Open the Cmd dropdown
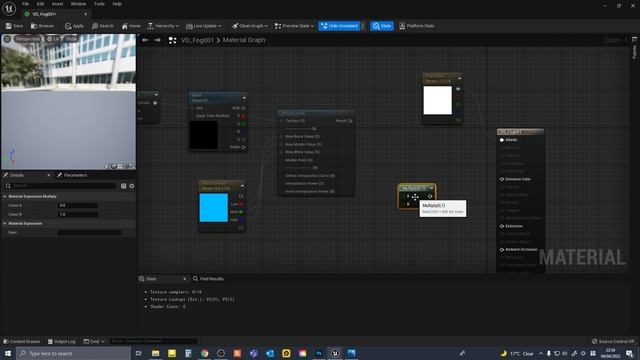The height and width of the screenshot is (360, 640). pos(94,341)
